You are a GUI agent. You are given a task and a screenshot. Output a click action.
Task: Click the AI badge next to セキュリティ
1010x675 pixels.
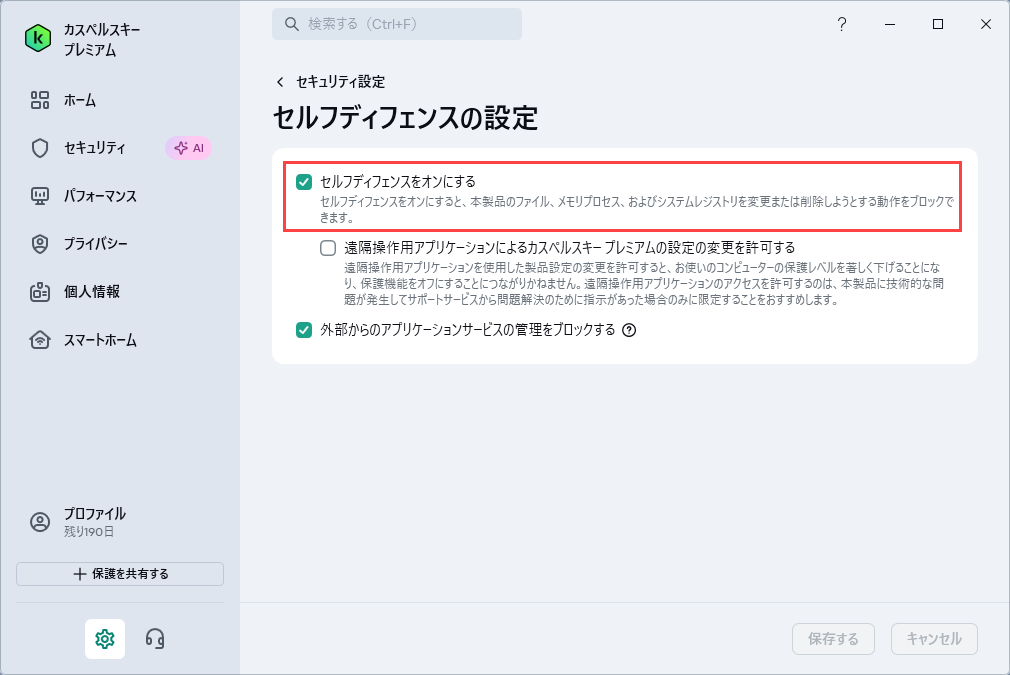pyautogui.click(x=189, y=148)
